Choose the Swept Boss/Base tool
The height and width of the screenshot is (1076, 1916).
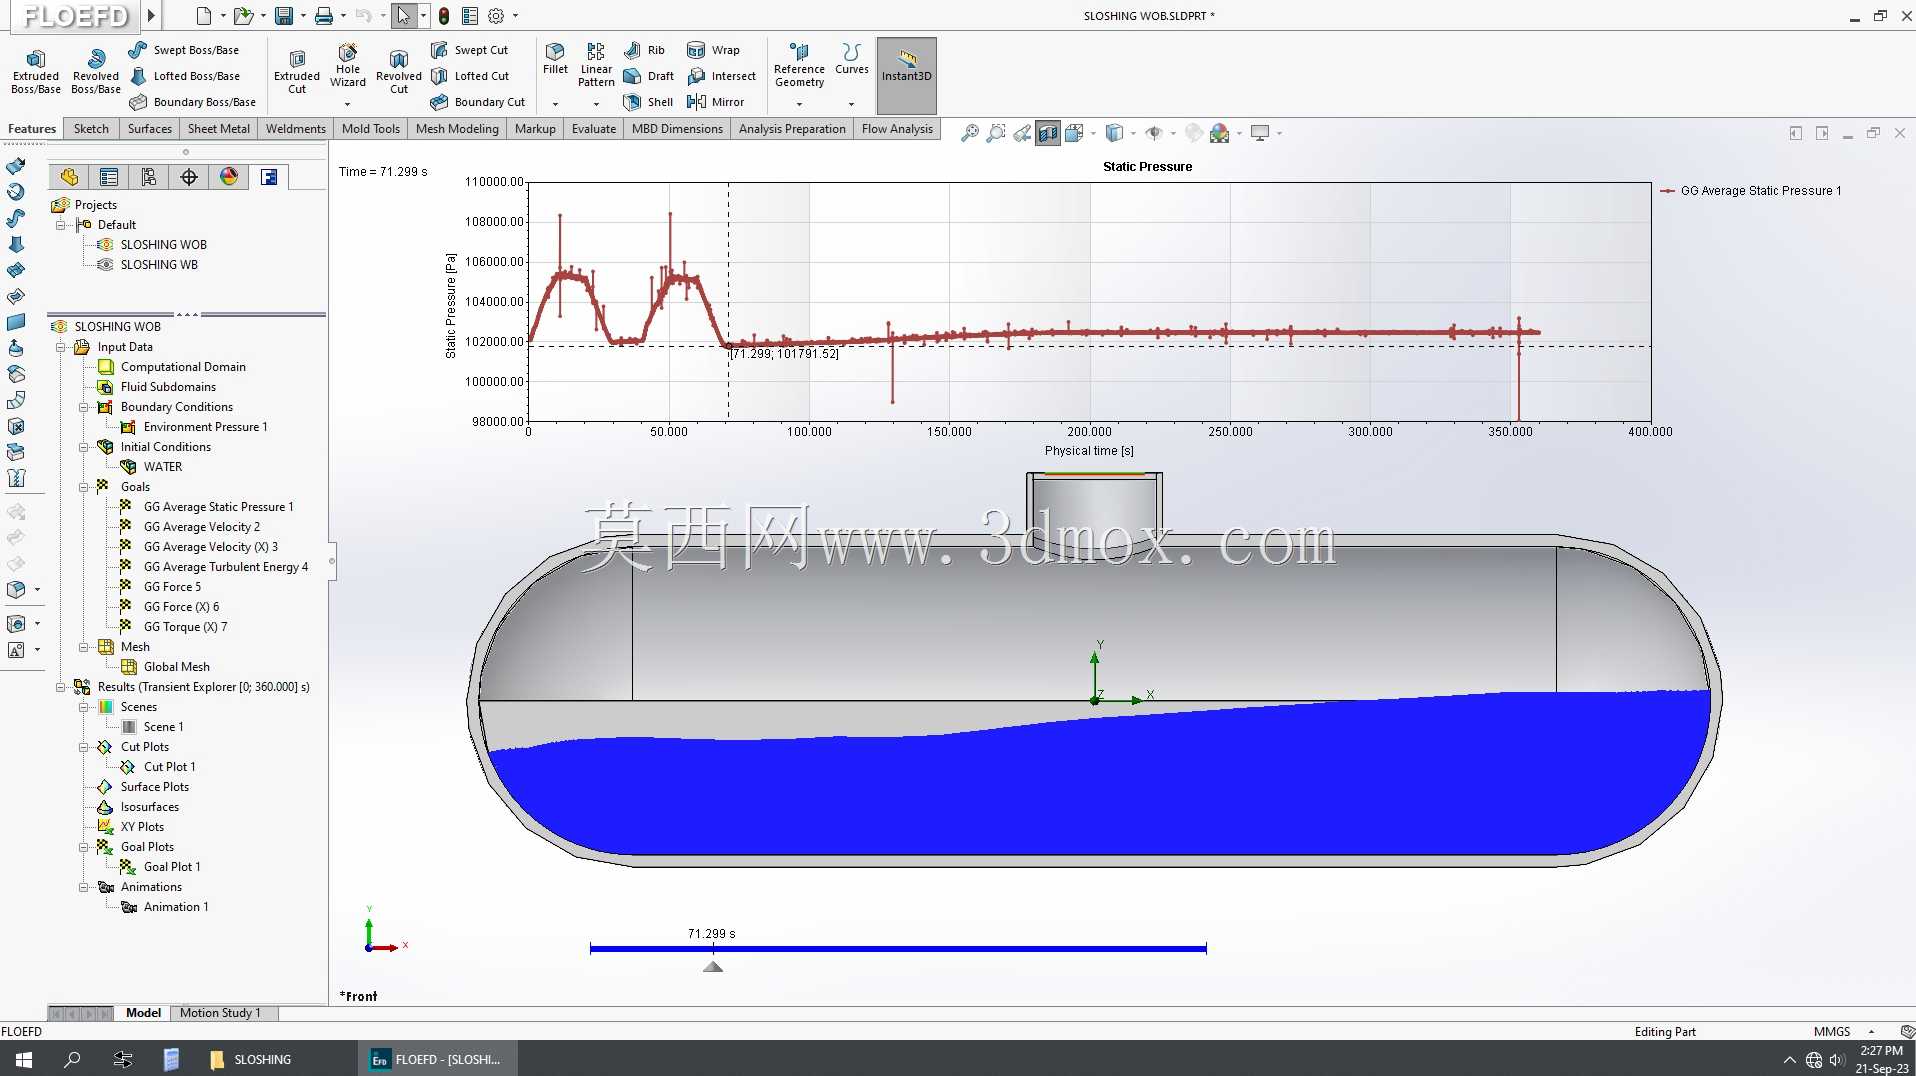[184, 50]
